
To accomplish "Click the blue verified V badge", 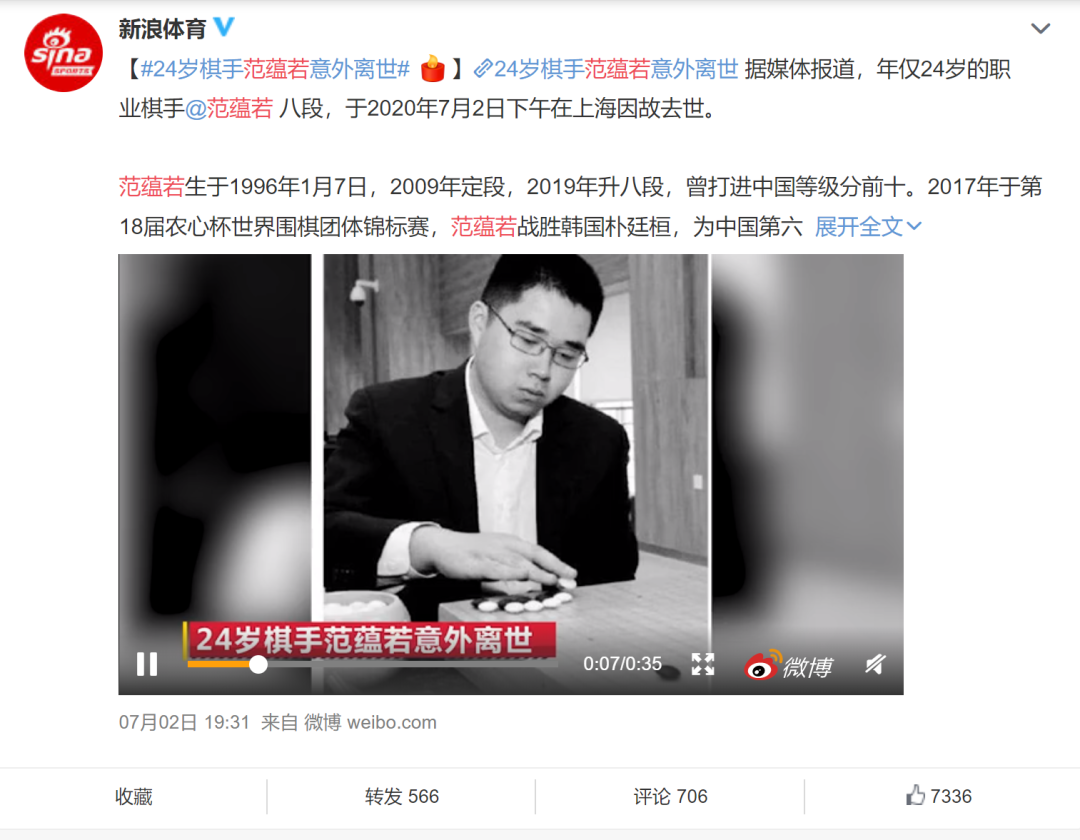I will 225,27.
